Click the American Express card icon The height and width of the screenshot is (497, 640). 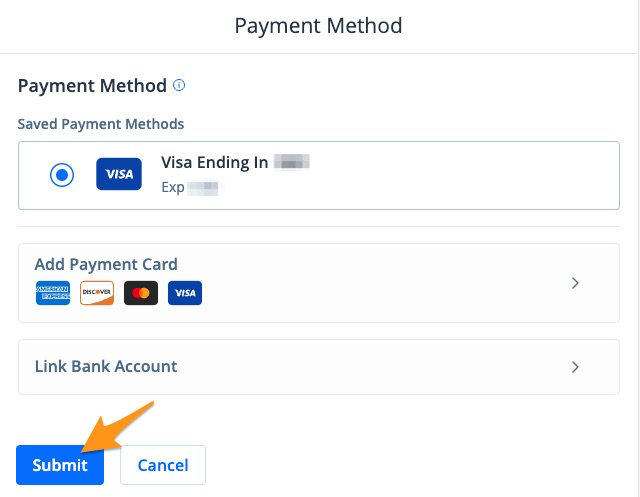pyautogui.click(x=53, y=293)
